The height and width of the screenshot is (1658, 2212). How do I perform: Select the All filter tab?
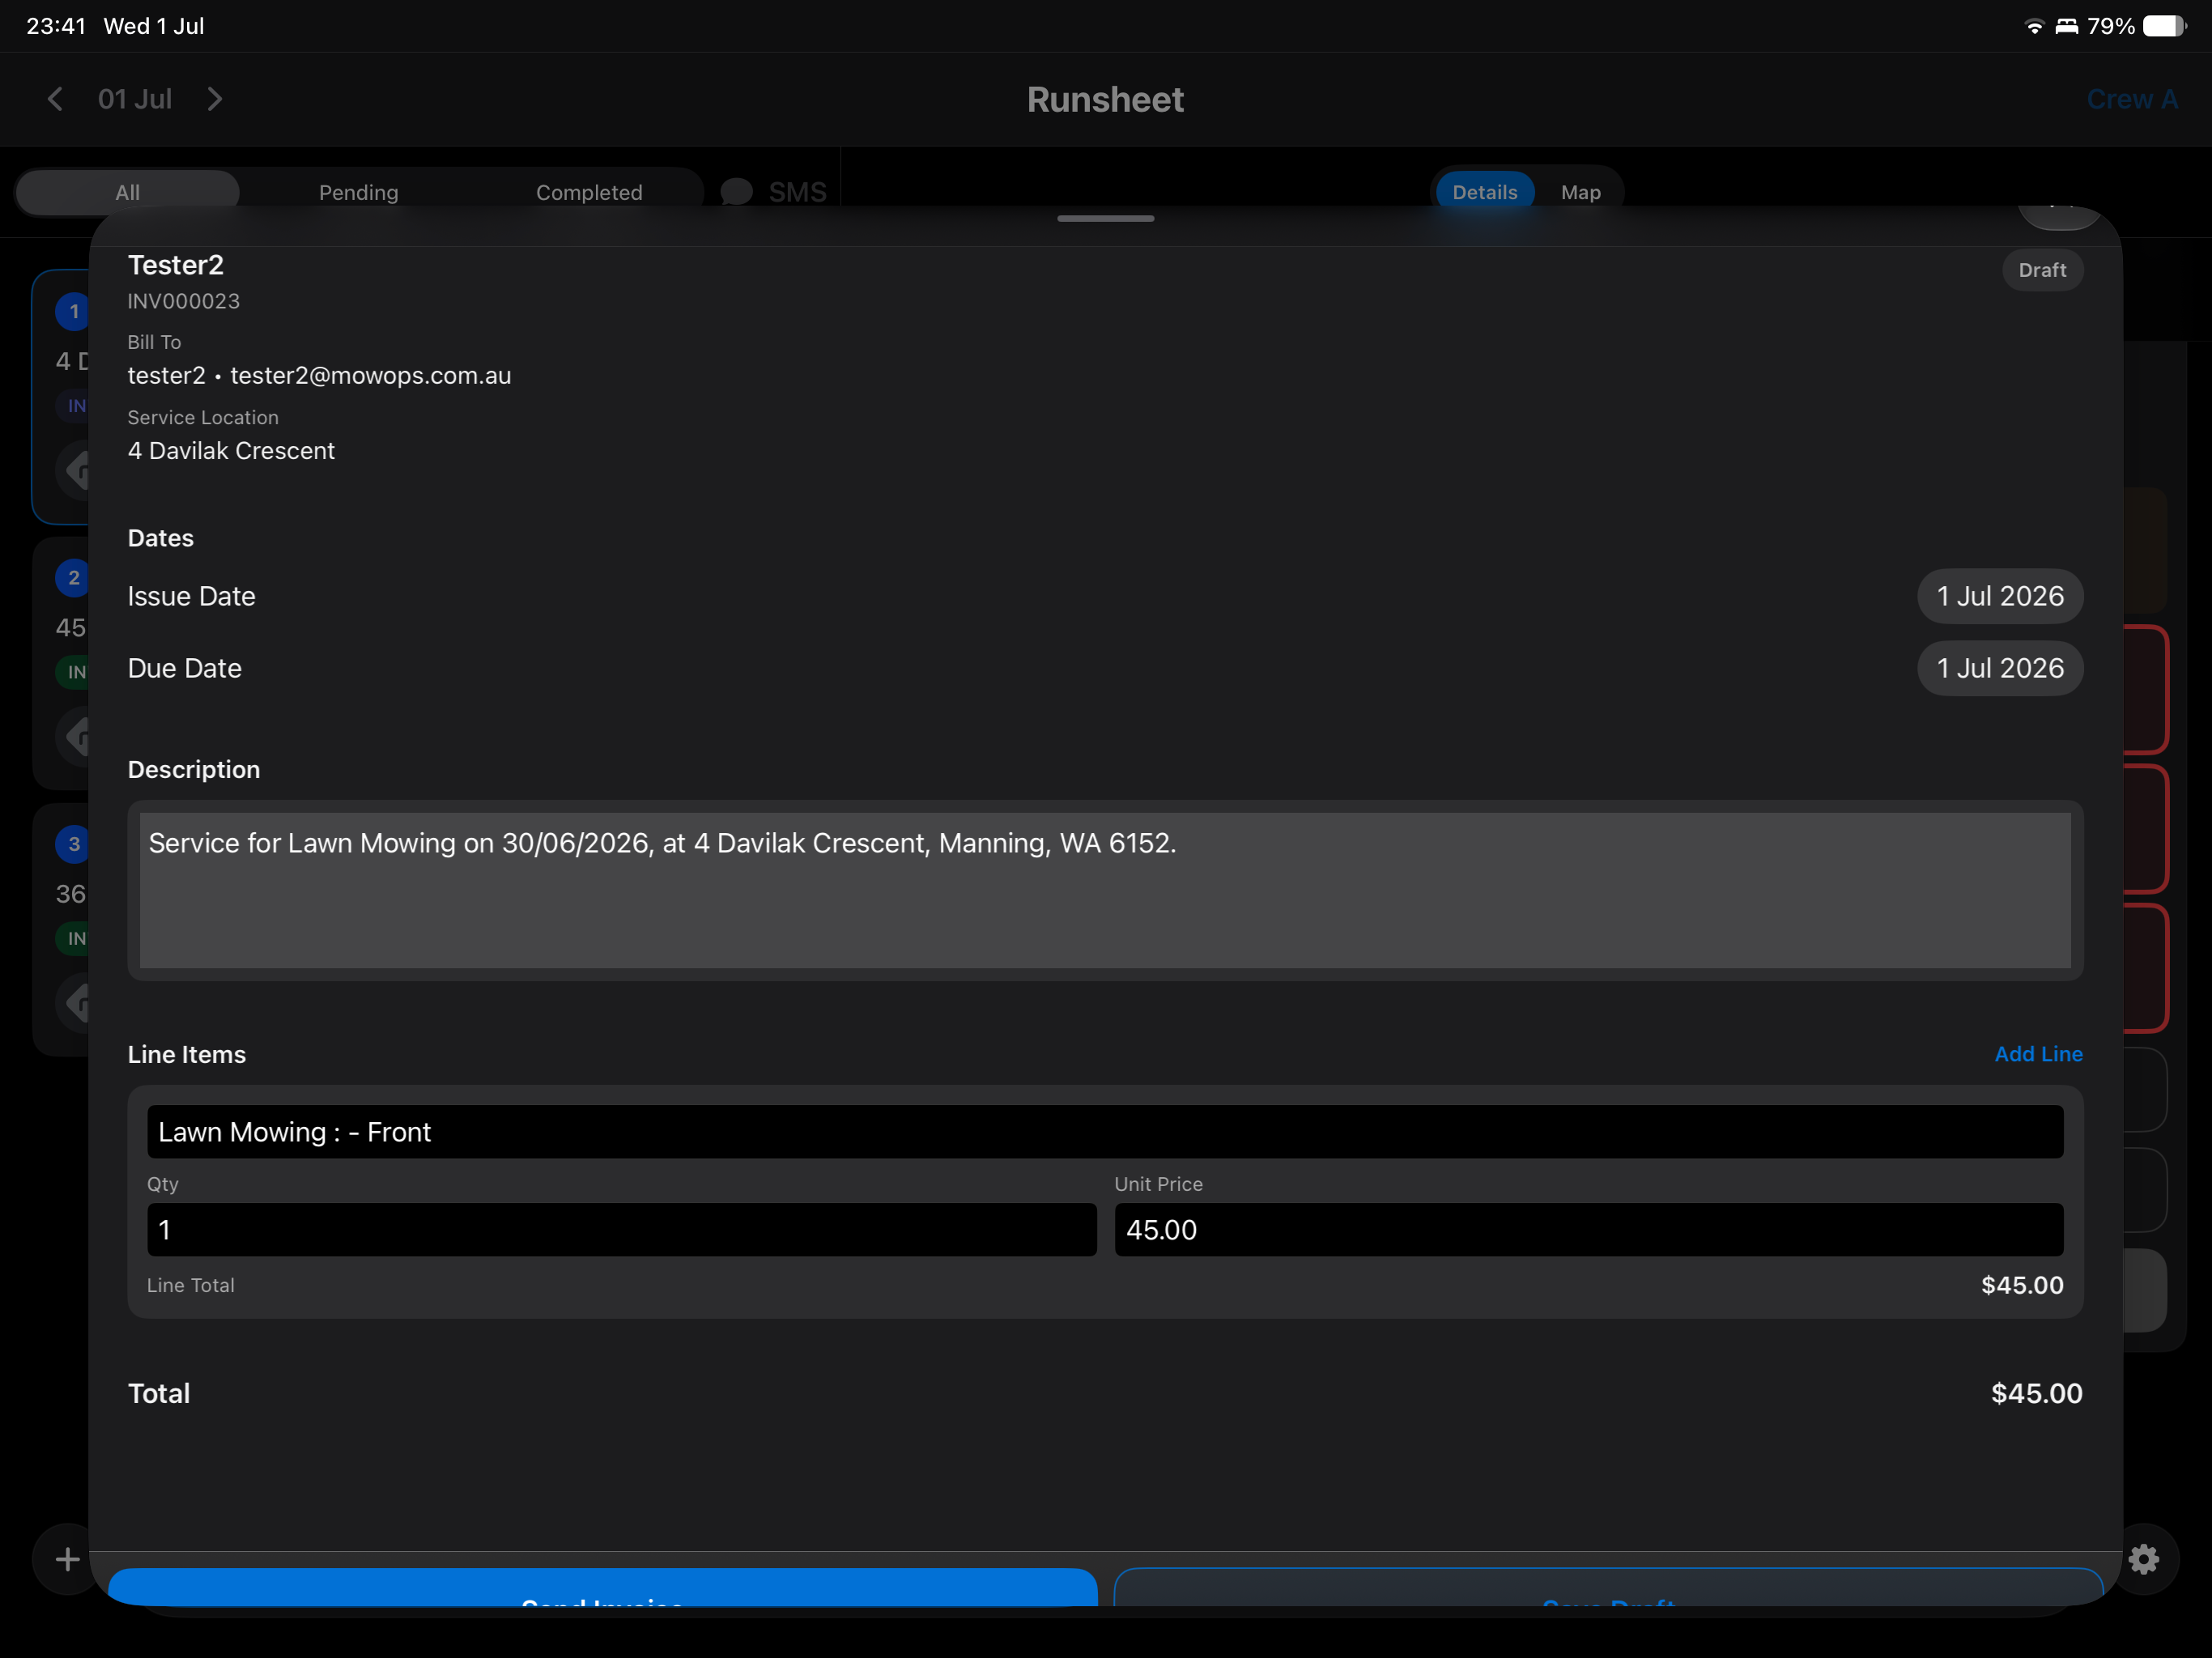[x=128, y=191]
